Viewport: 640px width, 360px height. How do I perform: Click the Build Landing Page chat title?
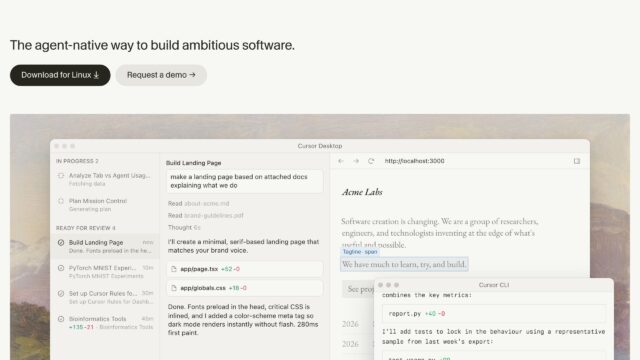(193, 163)
